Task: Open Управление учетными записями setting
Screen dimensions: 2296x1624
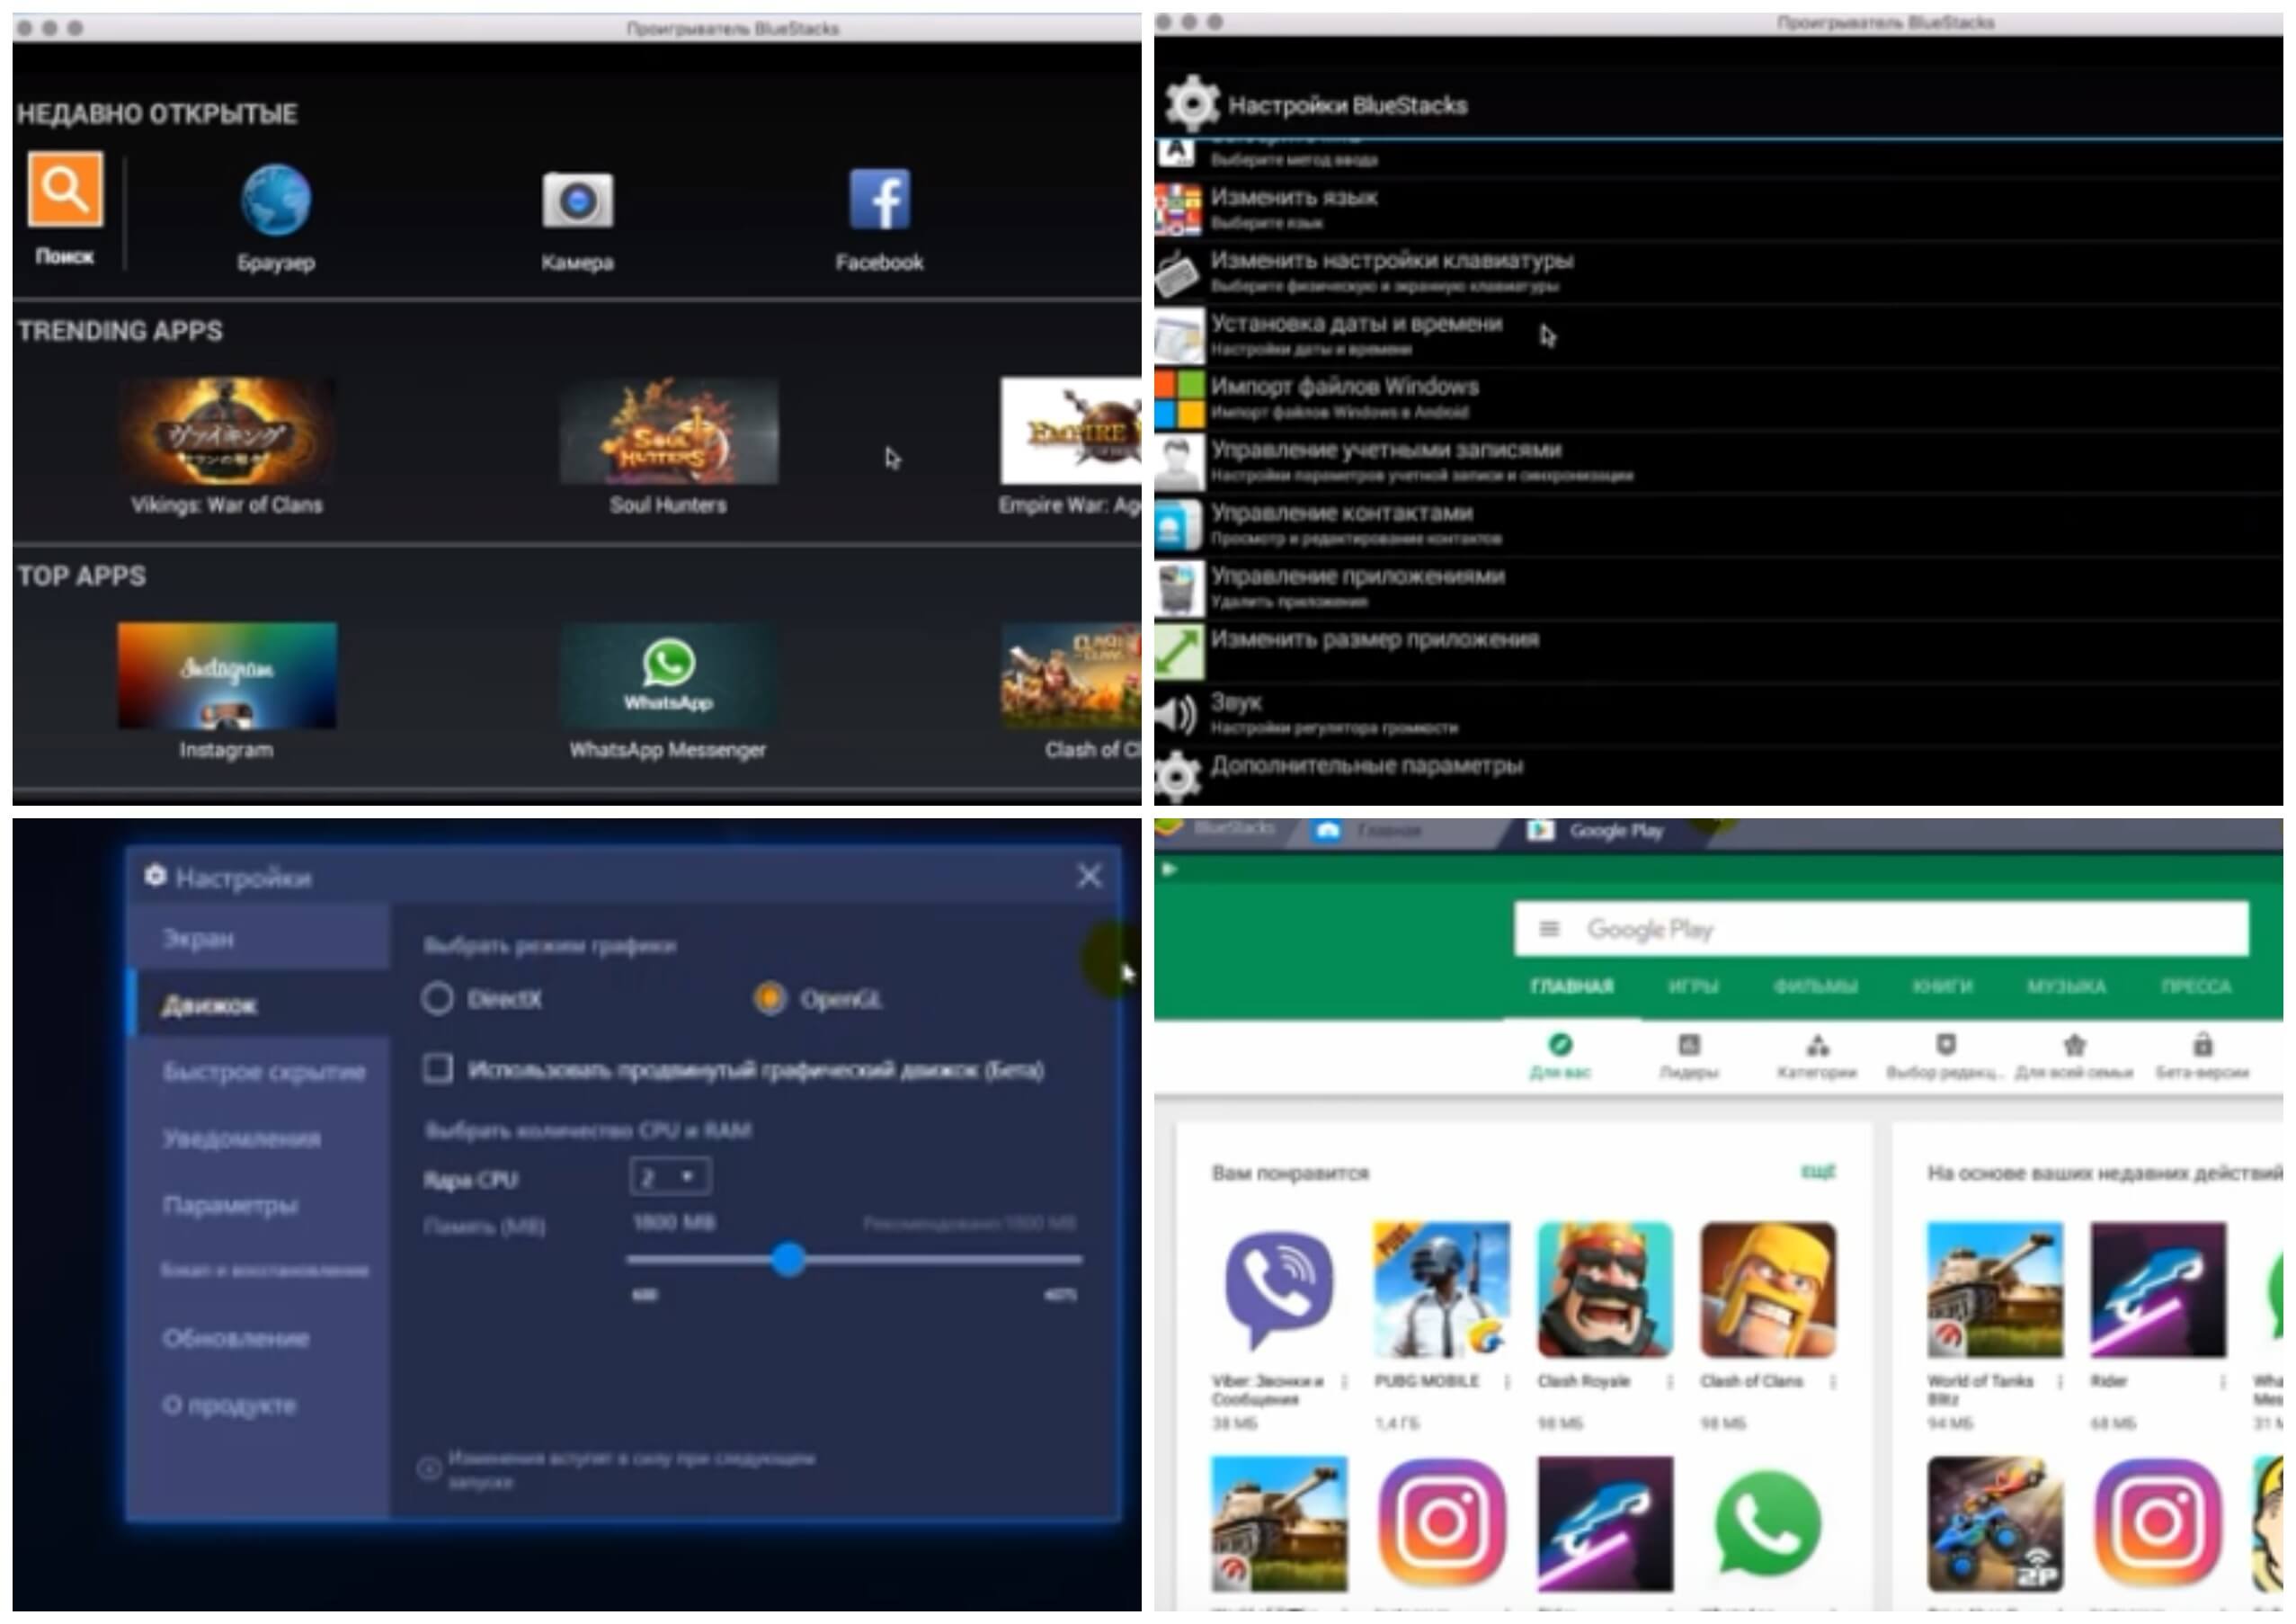Action: tap(1718, 460)
